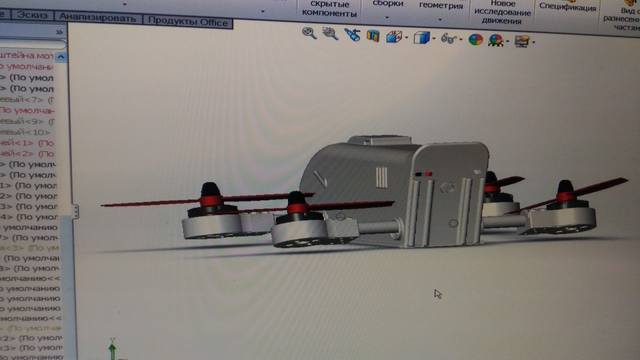The height and width of the screenshot is (360, 640).
Task: Open the Hide/Show Items glasses icon
Action: tap(448, 39)
